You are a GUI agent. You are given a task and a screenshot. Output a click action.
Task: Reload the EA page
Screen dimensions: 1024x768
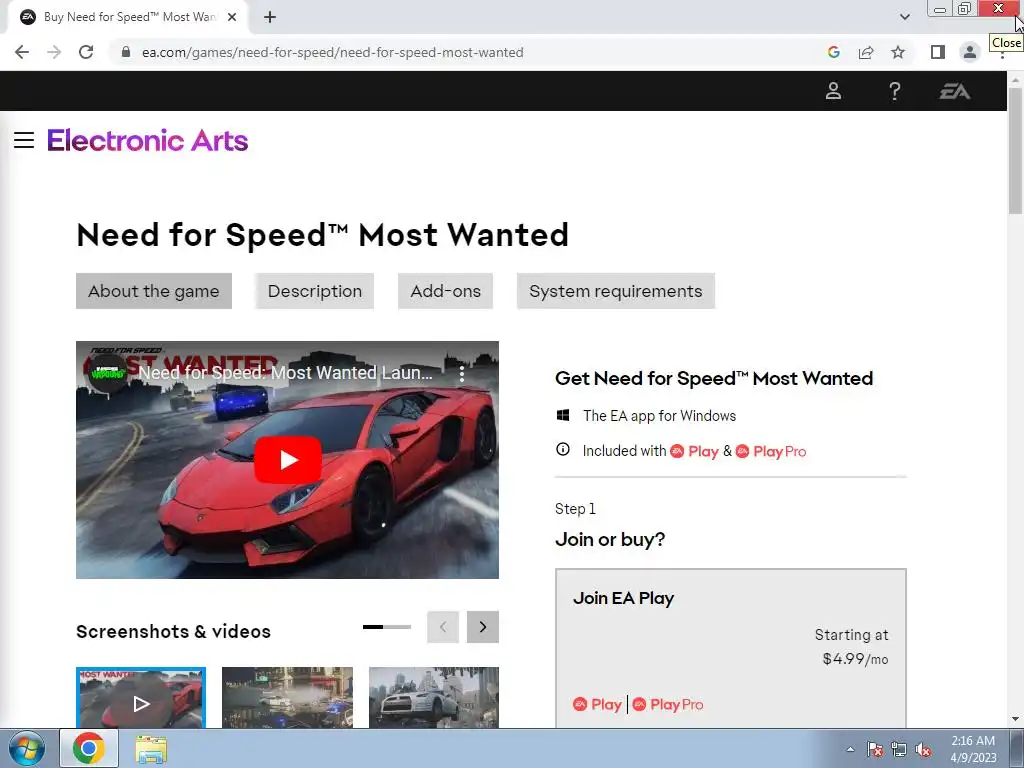click(x=86, y=52)
